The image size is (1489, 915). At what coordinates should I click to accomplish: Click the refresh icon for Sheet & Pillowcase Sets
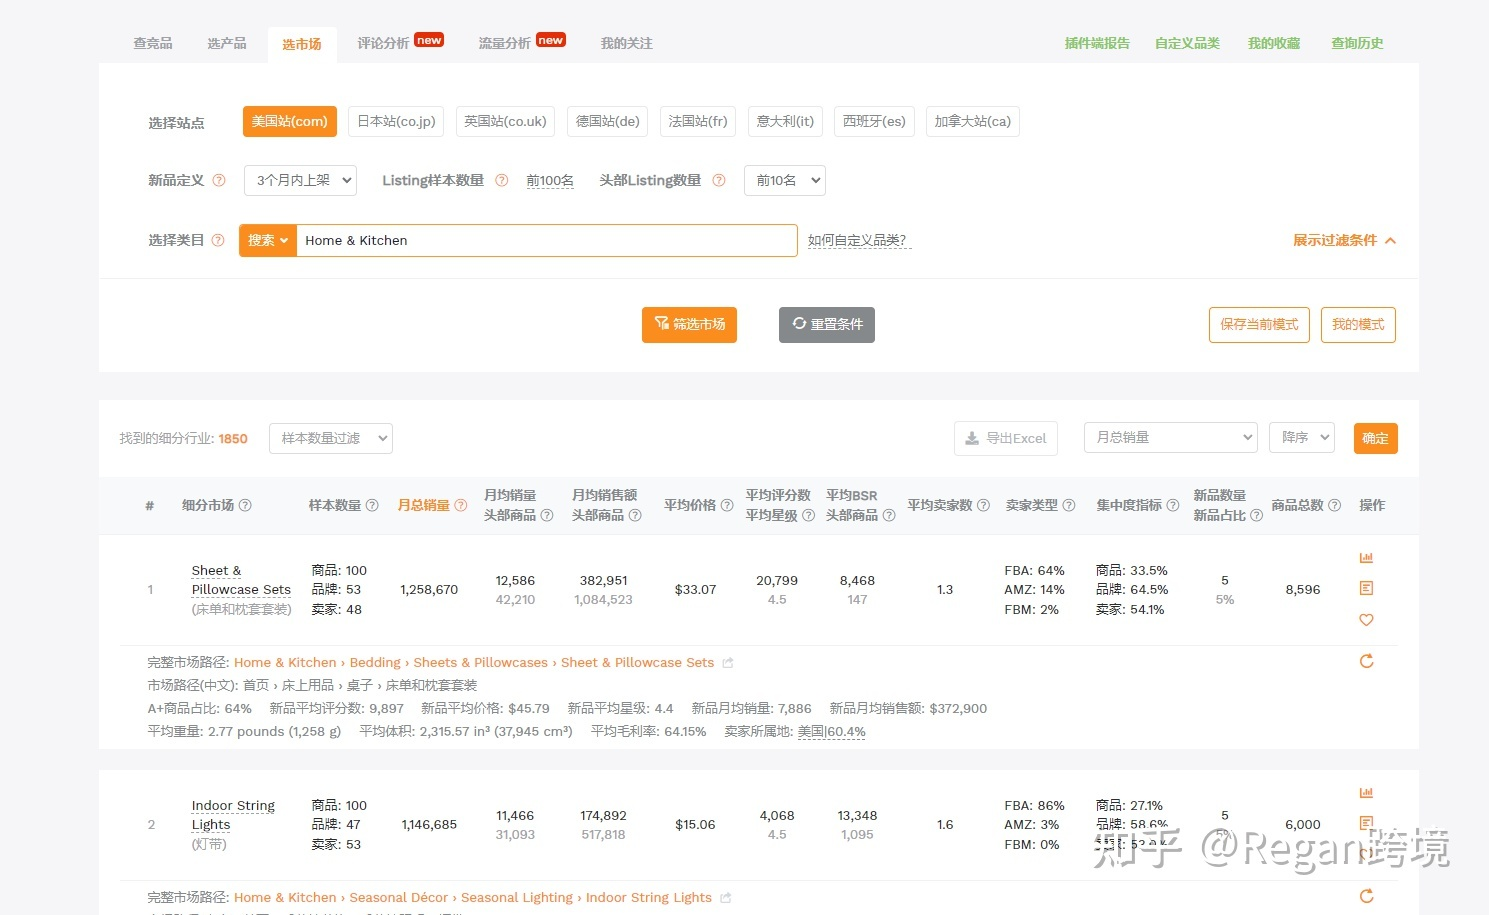click(x=1366, y=661)
